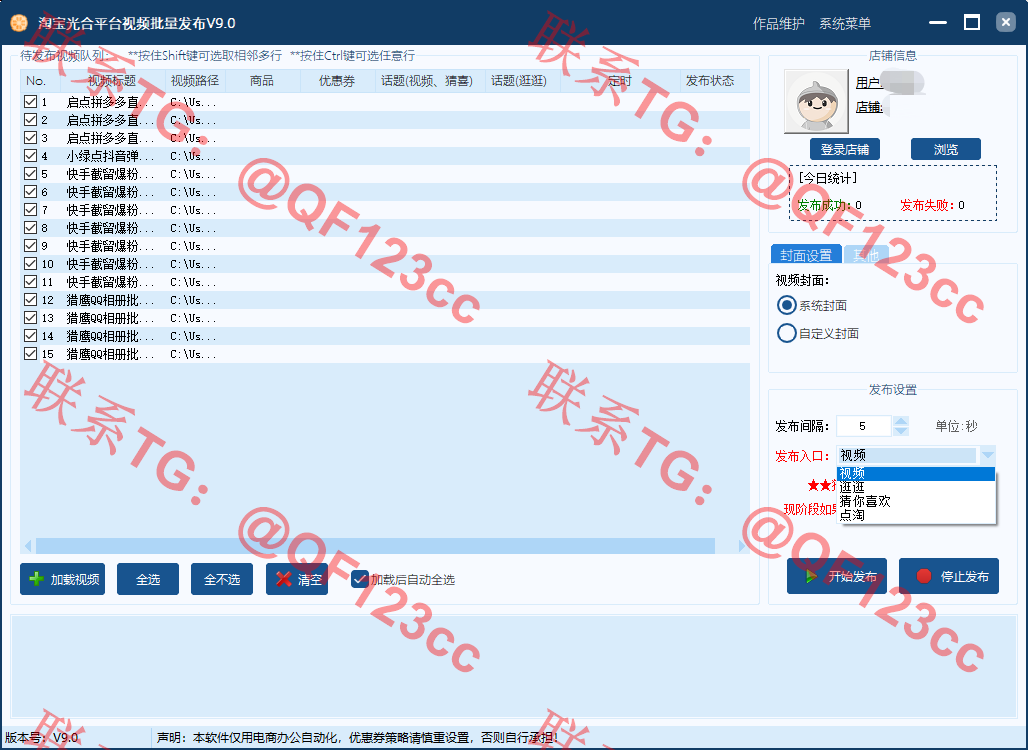Image resolution: width=1028 pixels, height=750 pixels.
Task: Open the 系统菜单 menu
Action: click(844, 24)
